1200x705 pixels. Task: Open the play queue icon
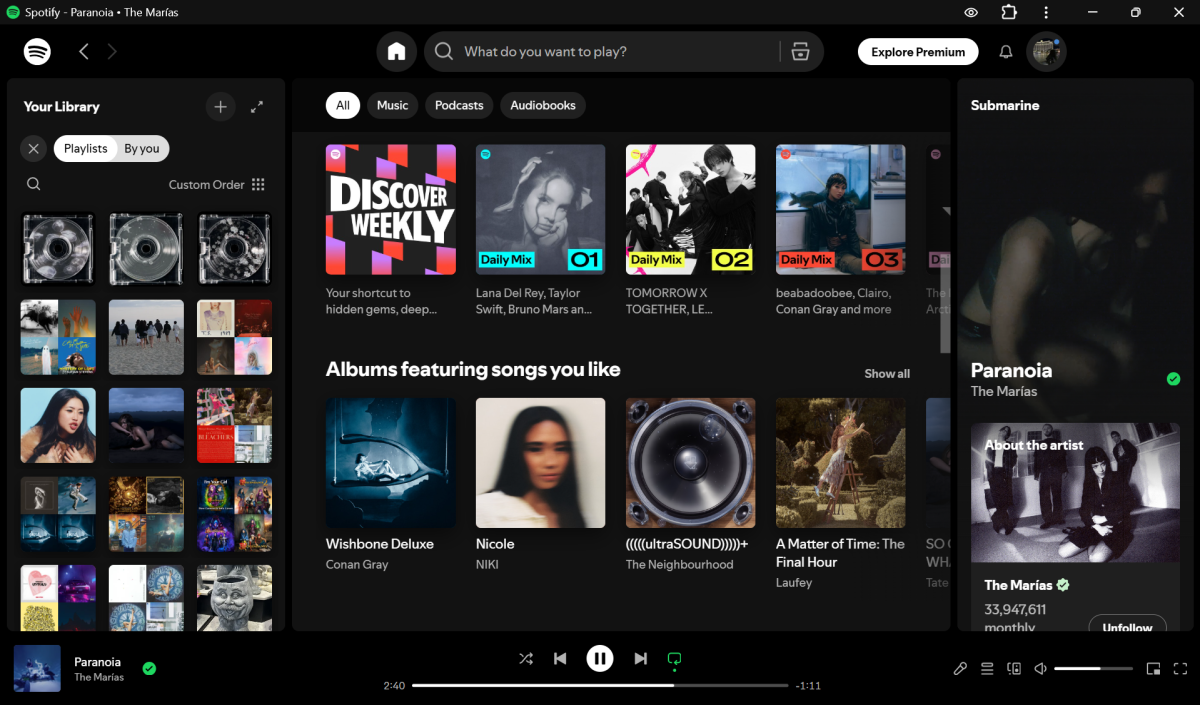point(987,669)
